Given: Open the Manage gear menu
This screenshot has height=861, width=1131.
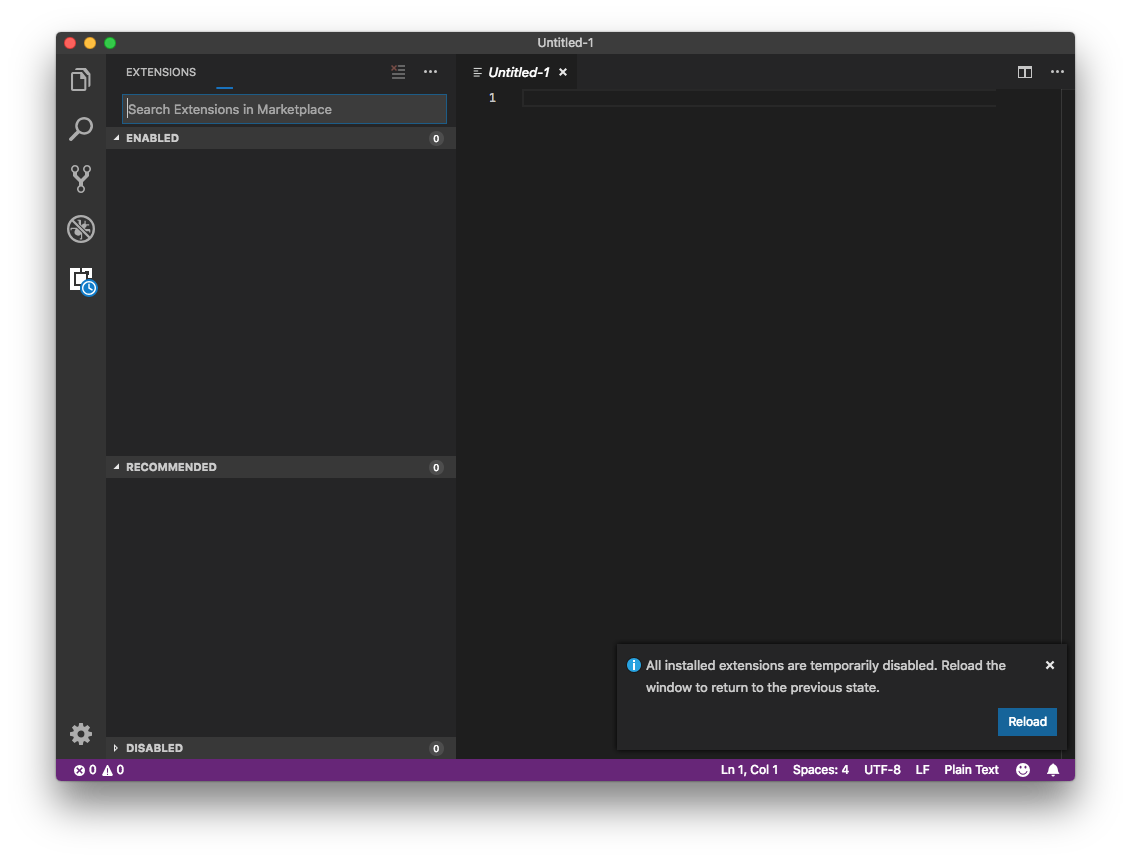Looking at the screenshot, I should [81, 733].
